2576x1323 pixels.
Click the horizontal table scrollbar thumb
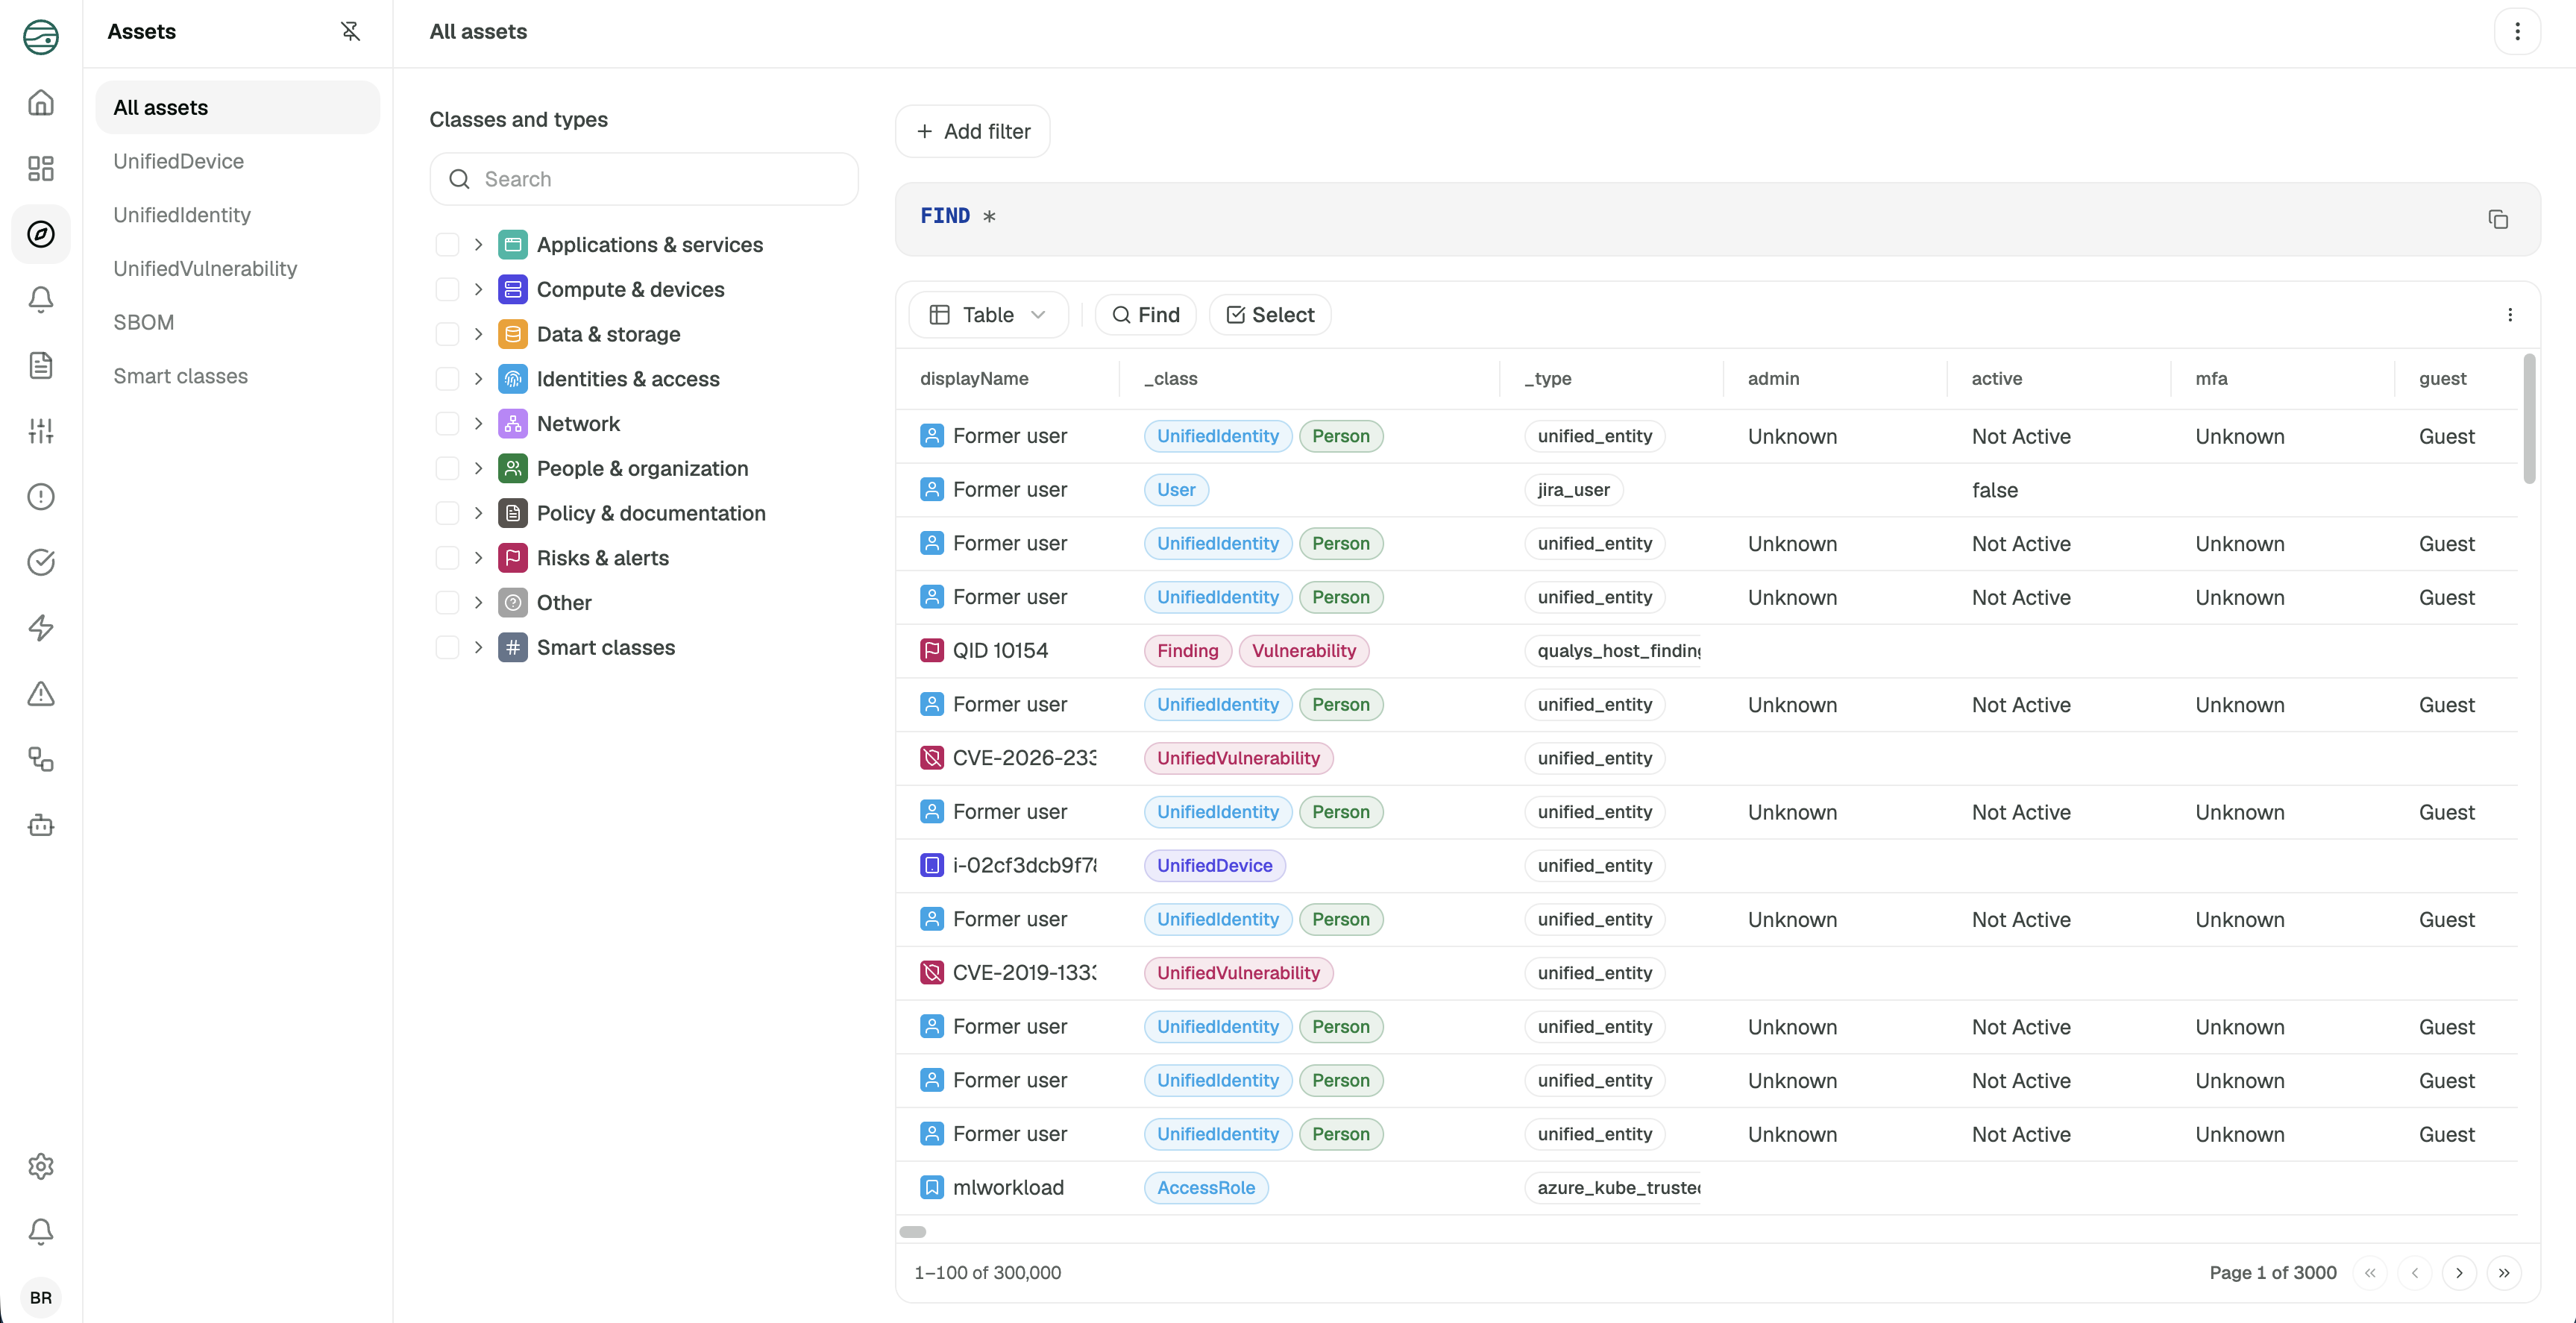(x=913, y=1232)
